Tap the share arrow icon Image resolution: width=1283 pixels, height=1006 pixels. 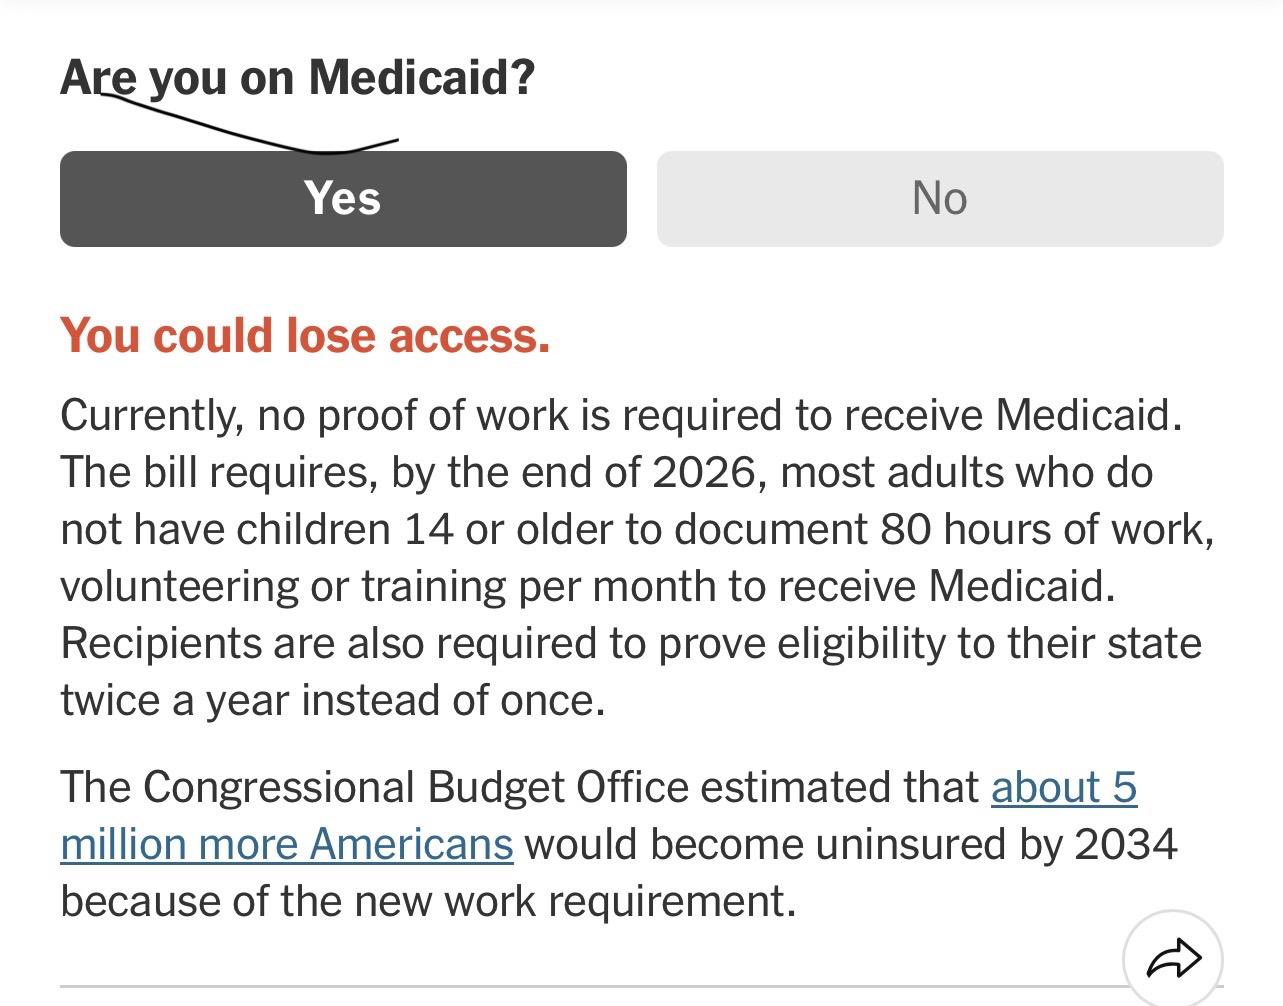[x=1173, y=959]
